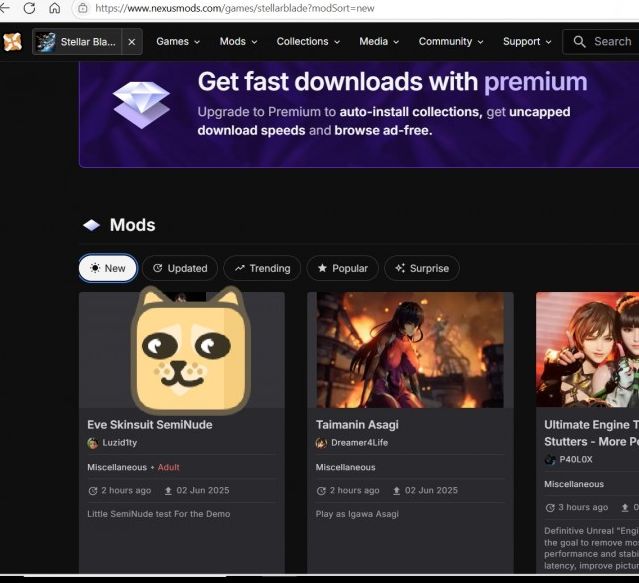639x583 pixels.
Task: Click upload date icon on Taimanin Asagi card
Action: pyautogui.click(x=396, y=491)
